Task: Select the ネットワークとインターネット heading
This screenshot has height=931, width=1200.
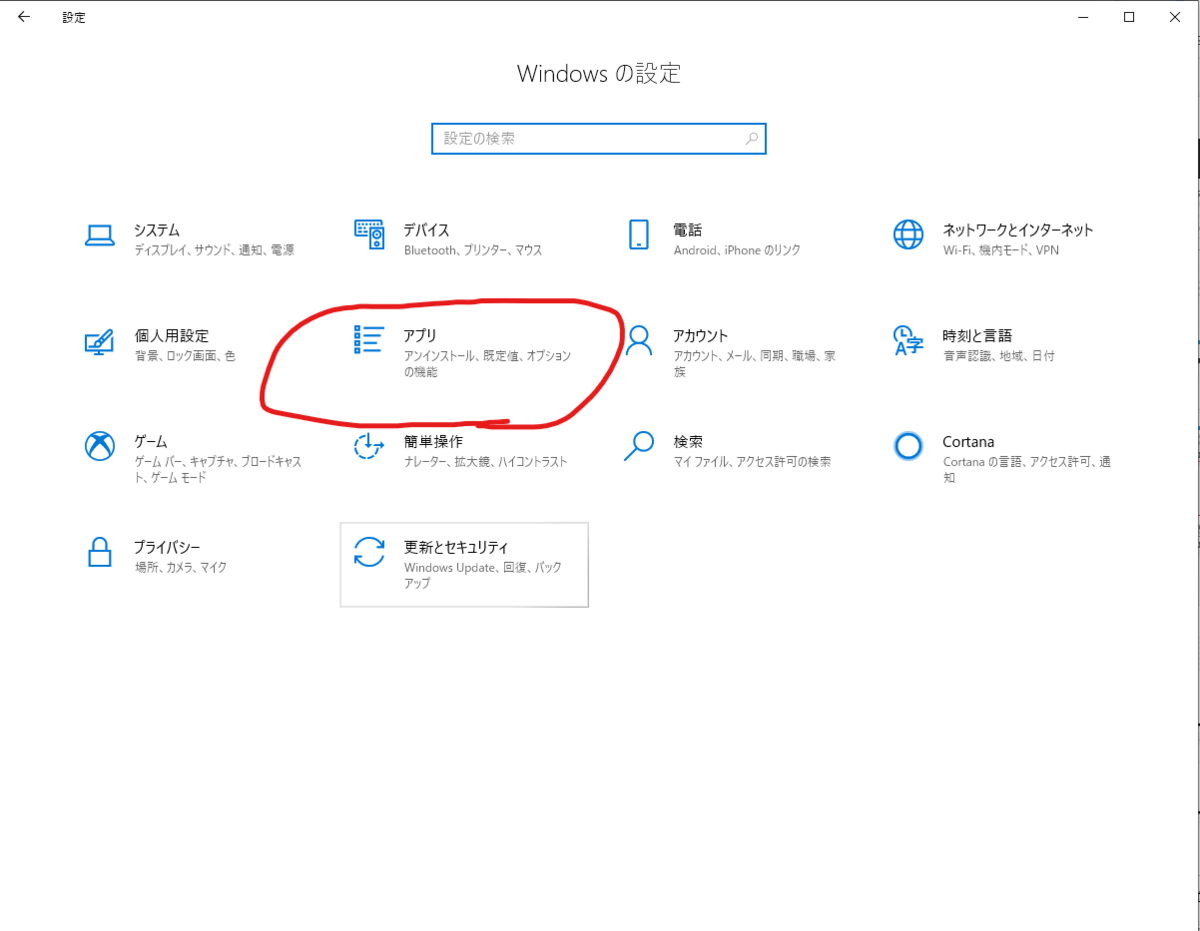Action: [x=1018, y=229]
